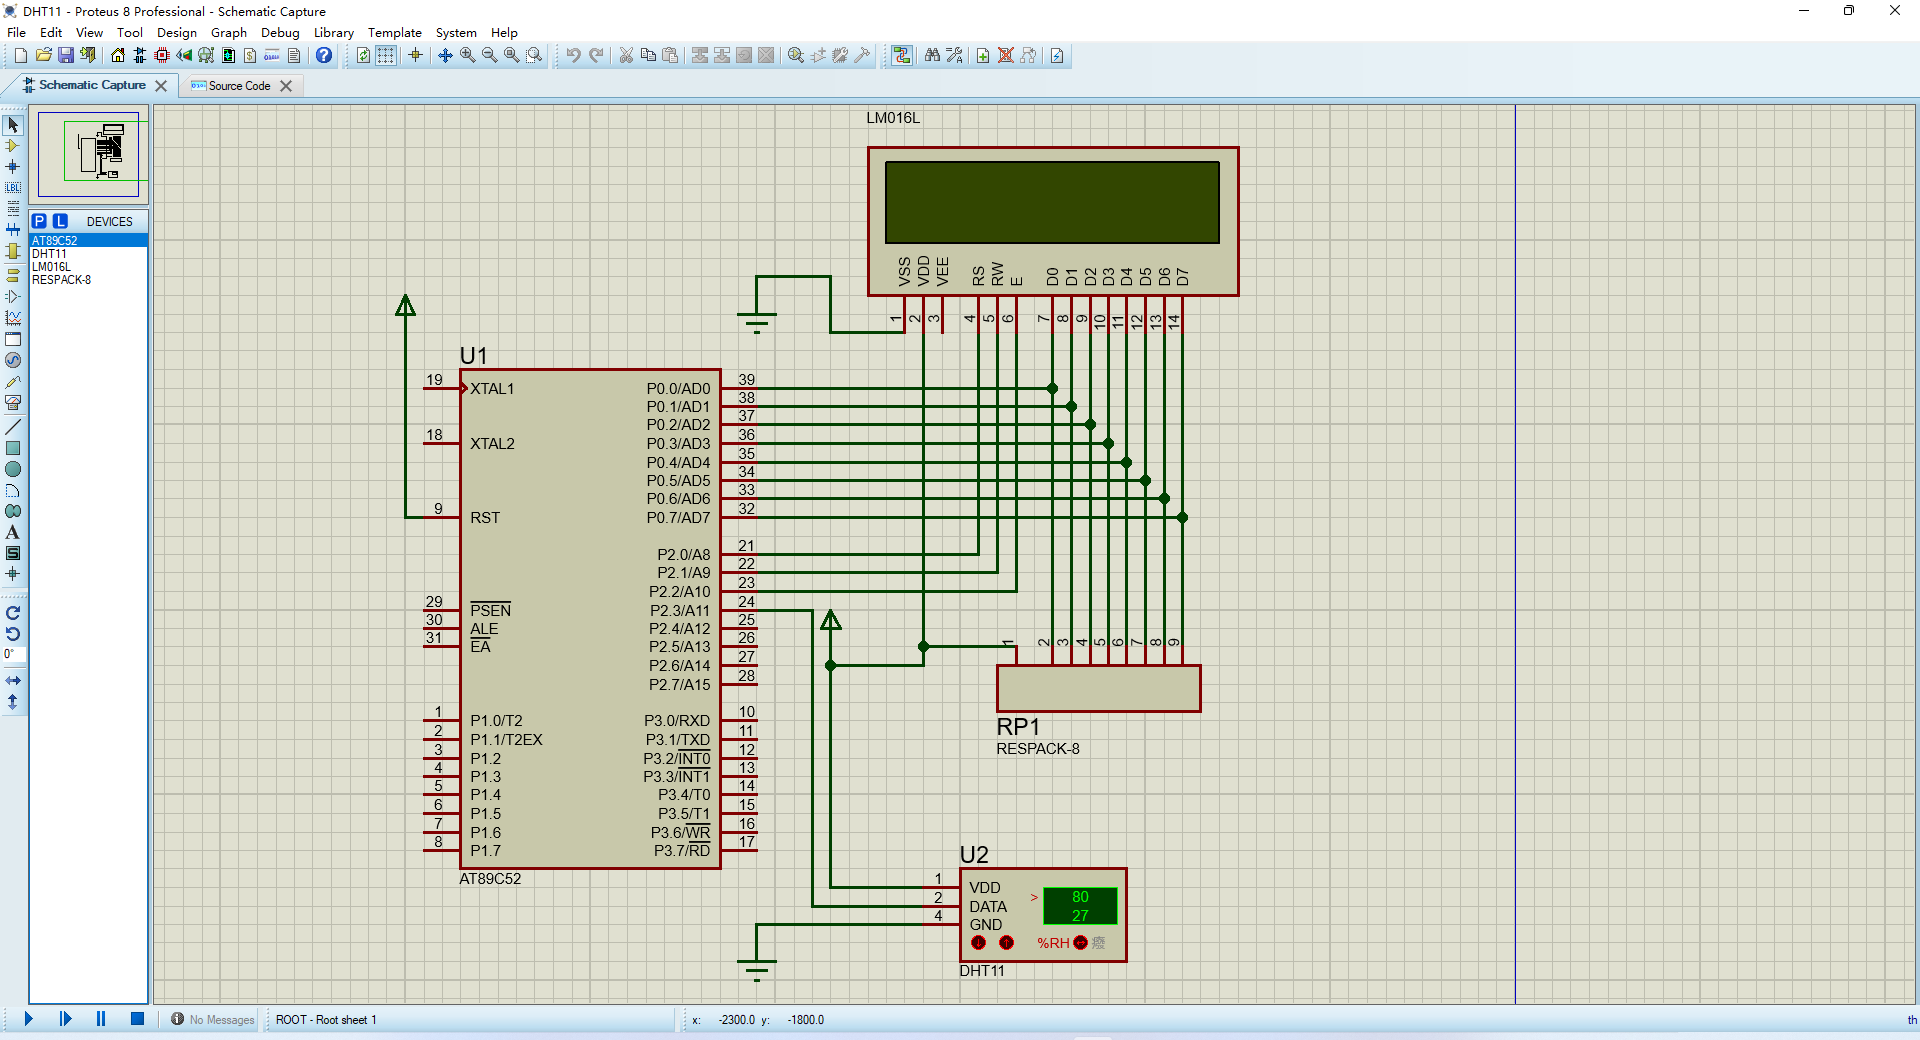Open Generator Mode with the sine wave icon
Viewport: 1920px width, 1040px height.
click(x=13, y=360)
